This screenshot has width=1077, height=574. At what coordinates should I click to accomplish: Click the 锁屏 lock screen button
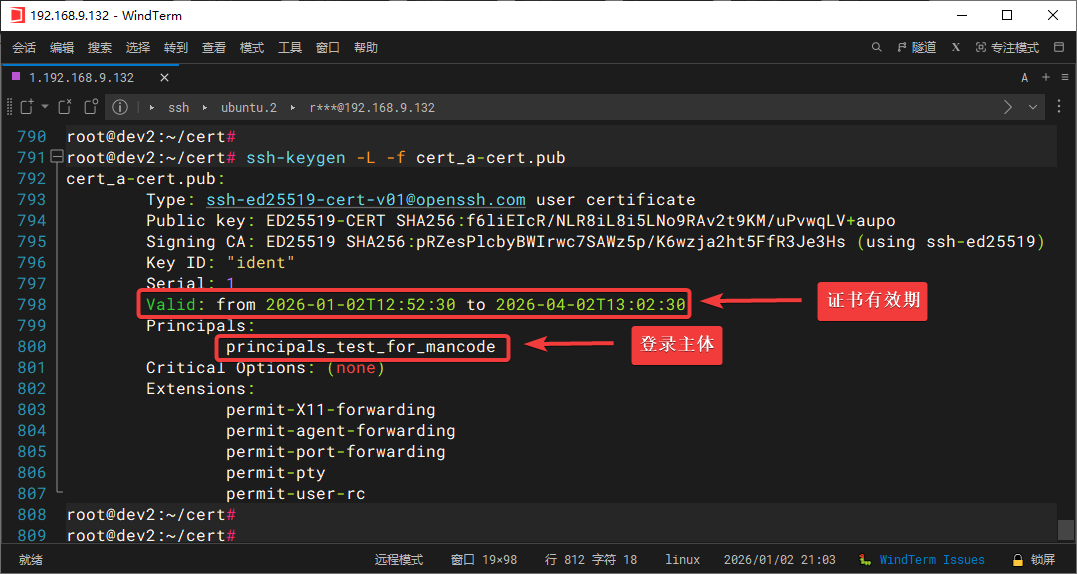point(1033,560)
